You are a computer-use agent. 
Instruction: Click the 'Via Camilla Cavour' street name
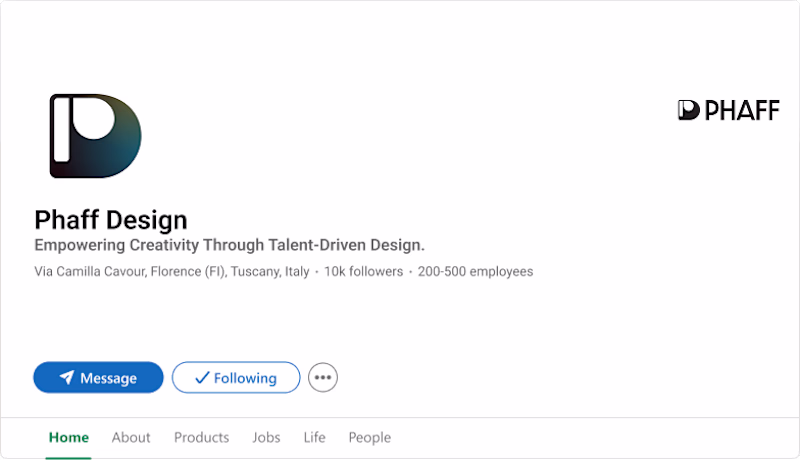(90, 271)
